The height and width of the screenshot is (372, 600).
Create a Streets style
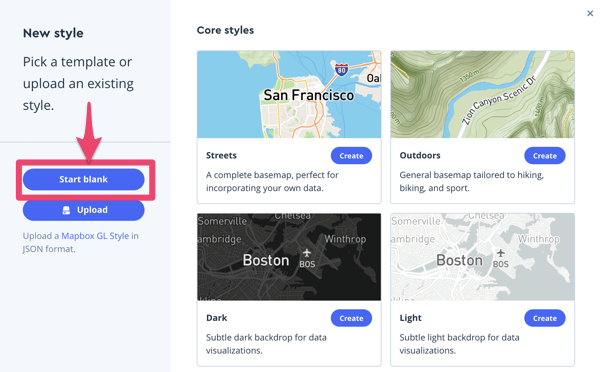(x=351, y=156)
